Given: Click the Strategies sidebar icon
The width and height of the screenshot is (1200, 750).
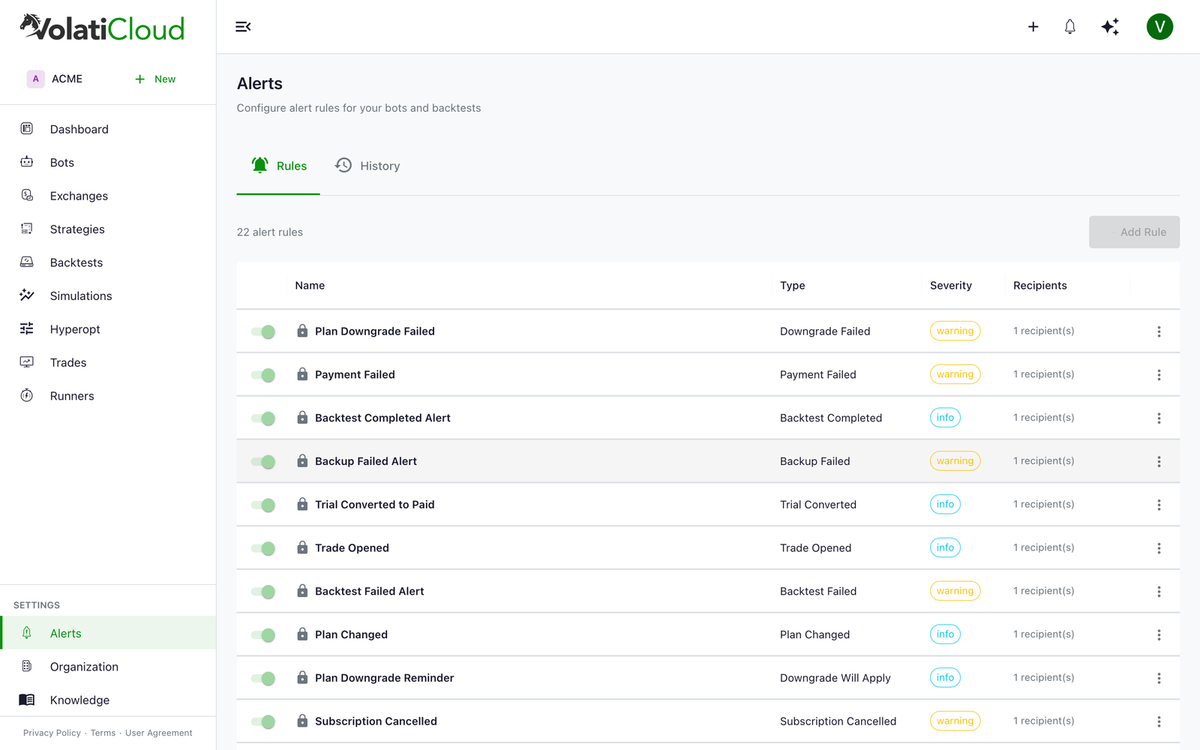Looking at the screenshot, I should pyautogui.click(x=27, y=229).
